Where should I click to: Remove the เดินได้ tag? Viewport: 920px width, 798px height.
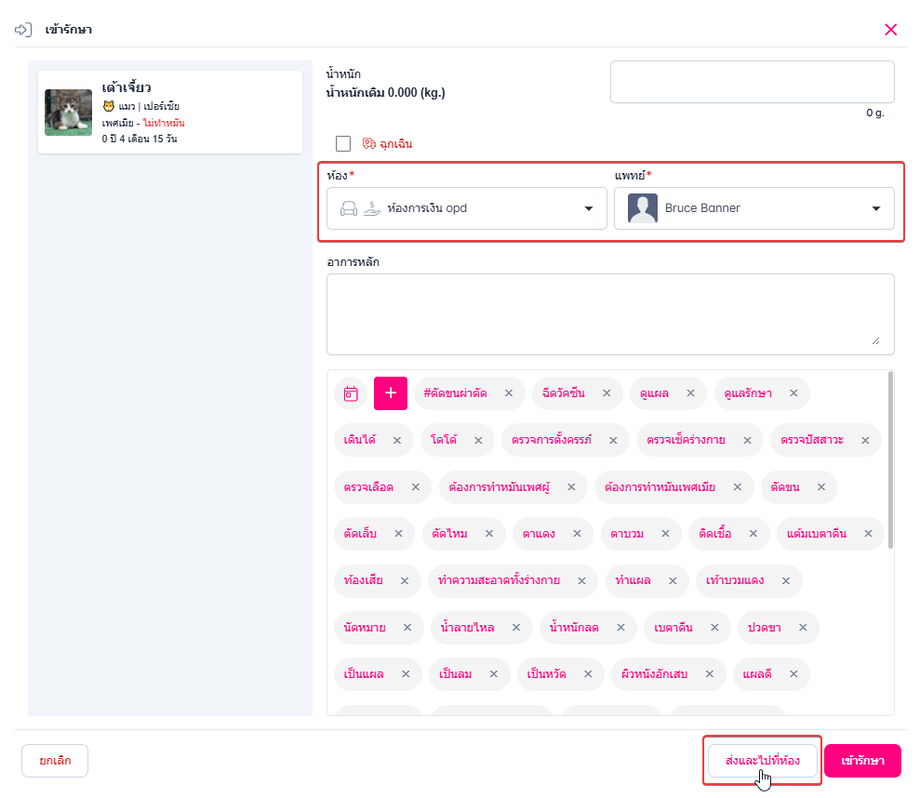pyautogui.click(x=397, y=440)
